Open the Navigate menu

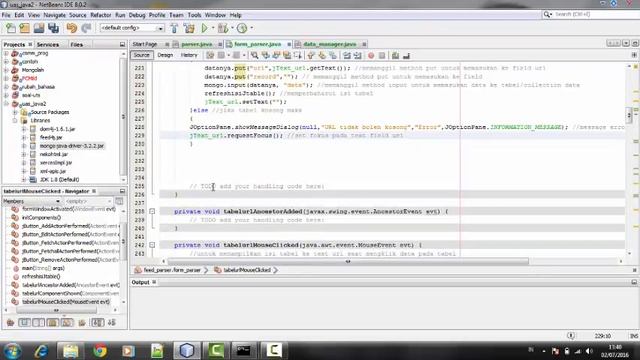(x=54, y=15)
